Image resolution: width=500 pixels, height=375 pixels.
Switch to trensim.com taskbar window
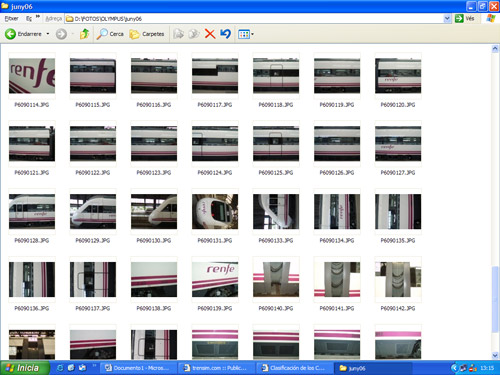click(215, 368)
